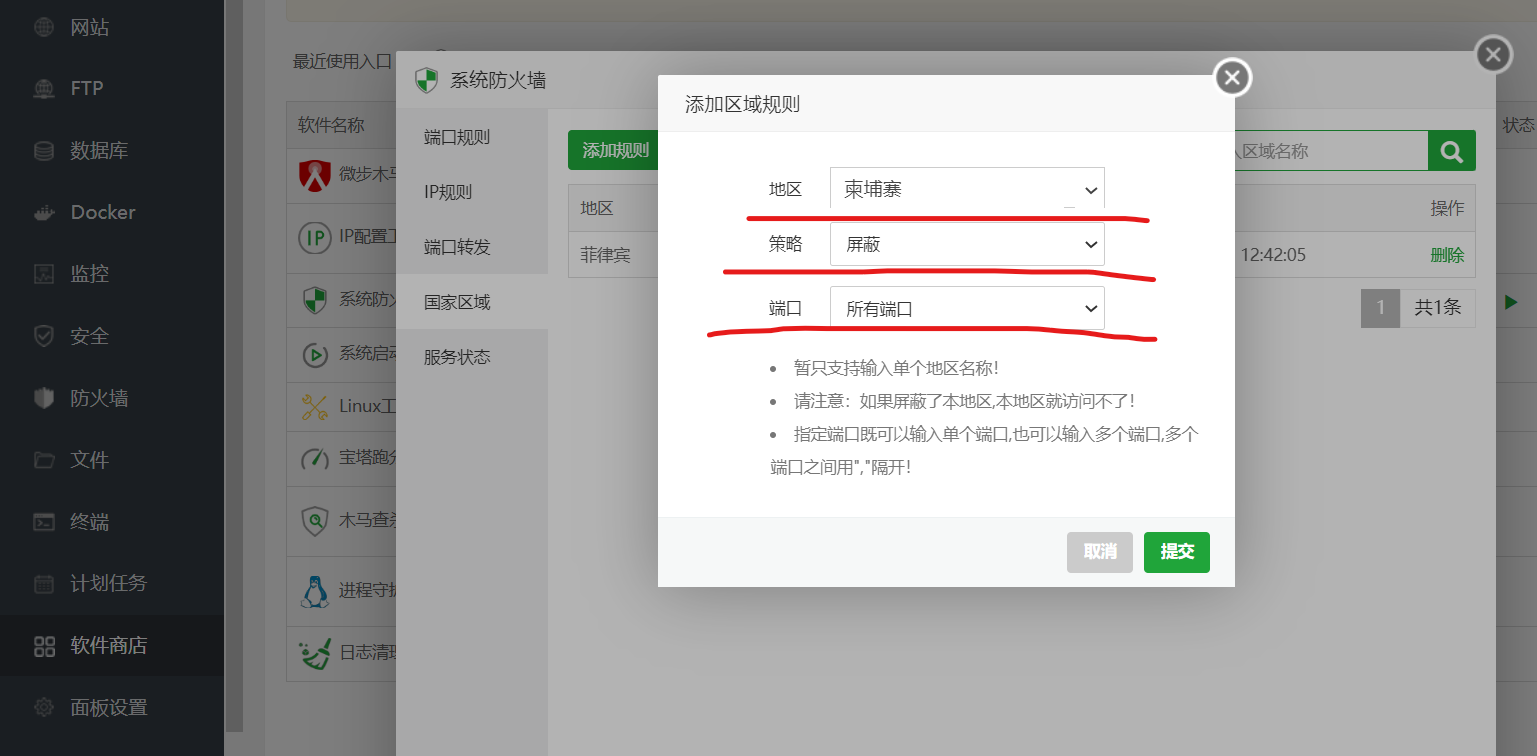Click the green play arrow at the list's right edge

[1511, 303]
